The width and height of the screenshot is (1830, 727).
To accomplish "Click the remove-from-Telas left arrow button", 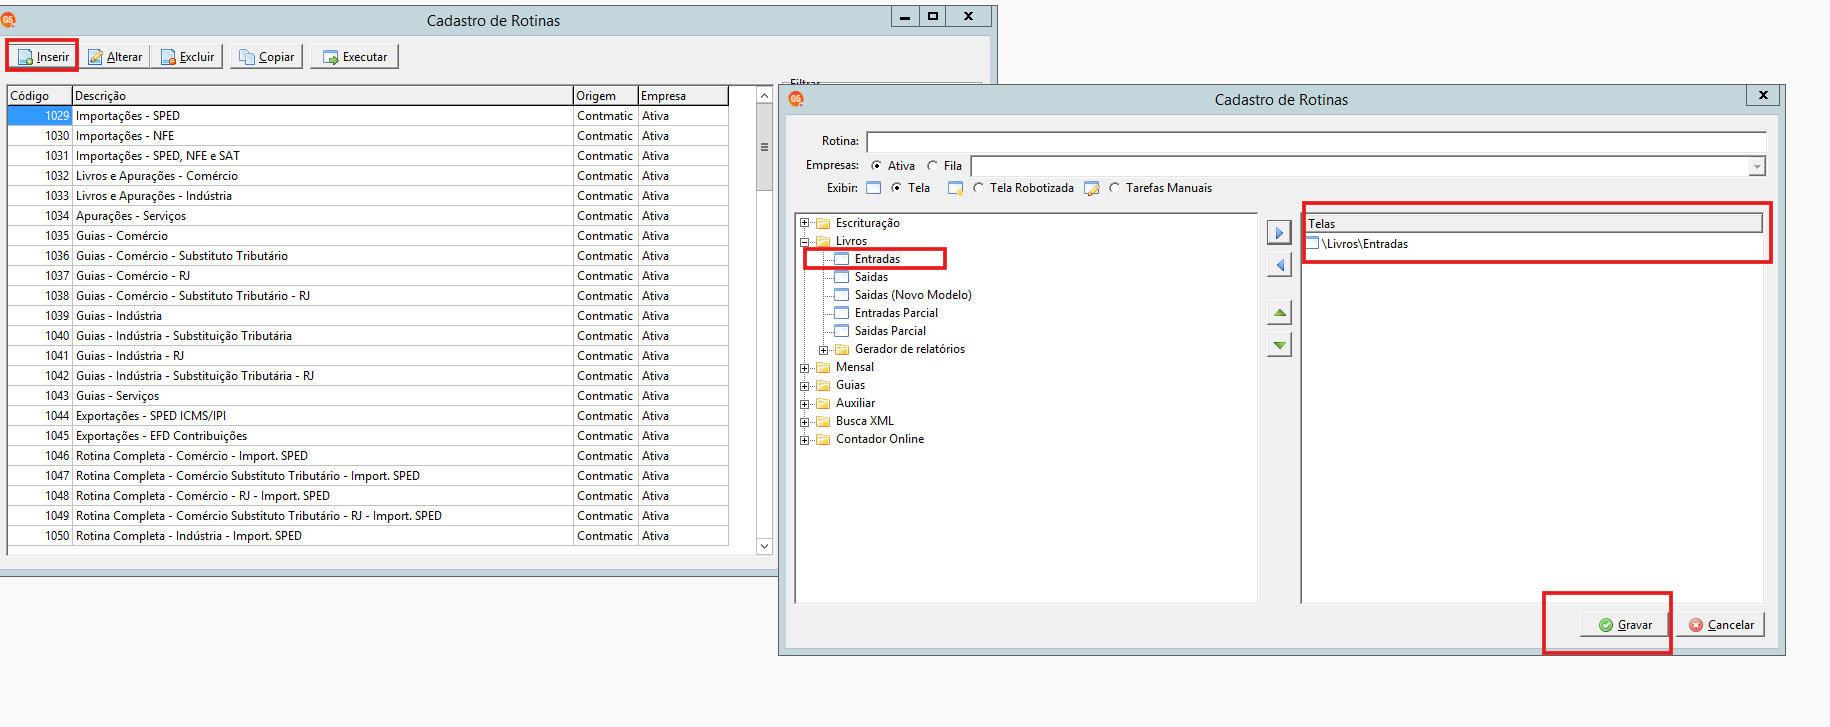I will point(1279,265).
